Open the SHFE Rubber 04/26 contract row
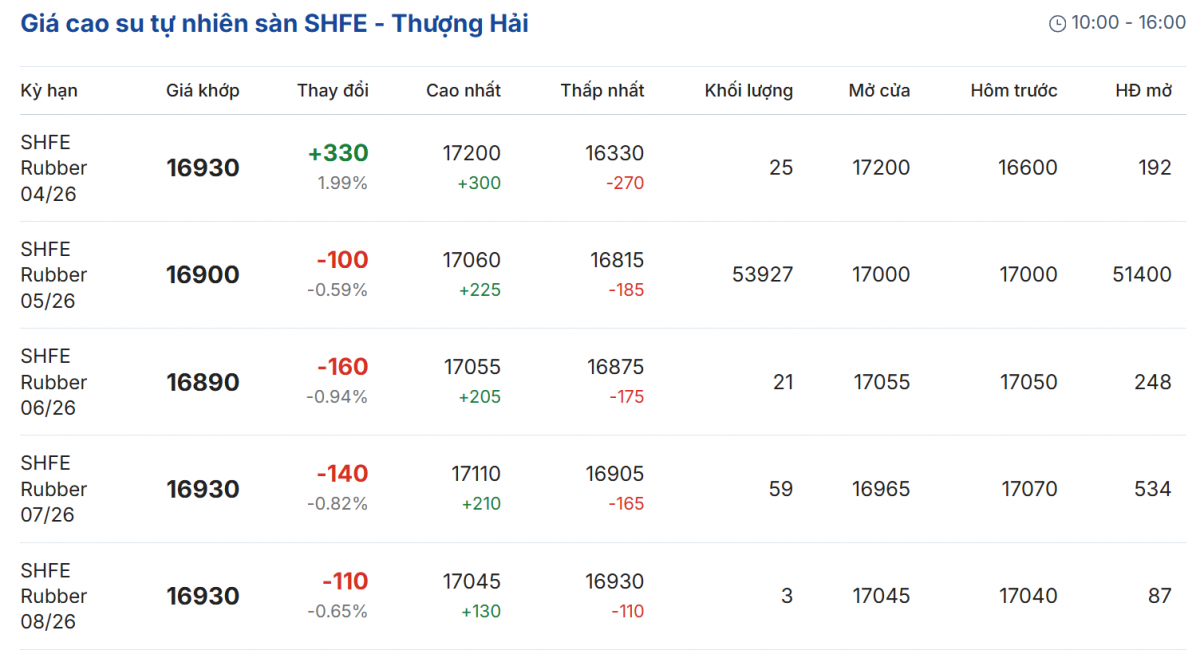 (53, 168)
